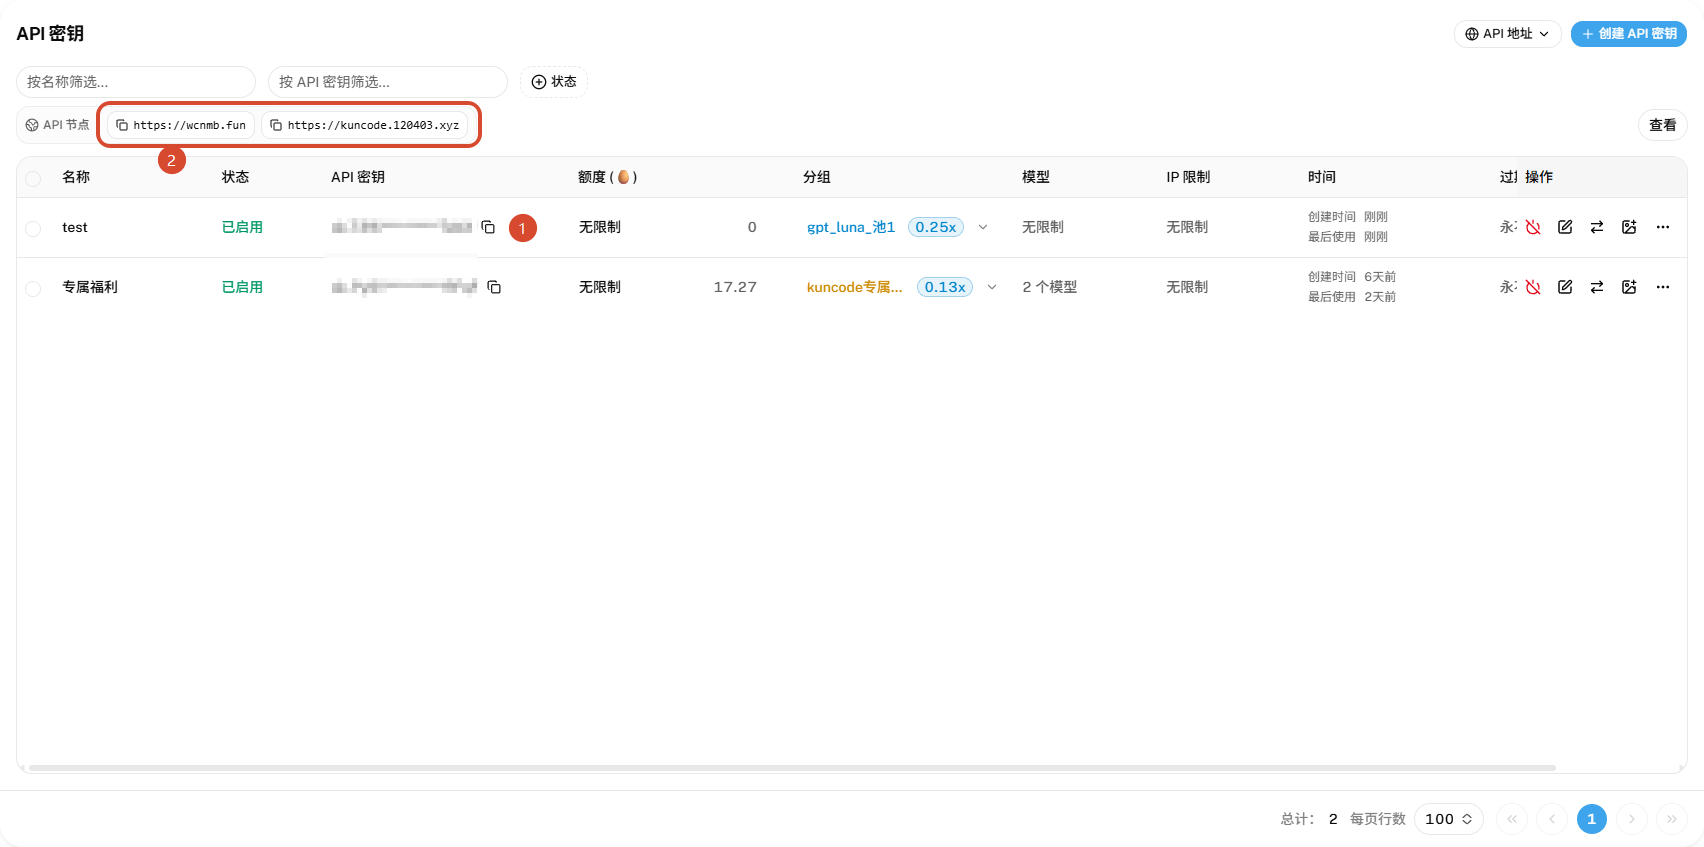Click the previous page arrow
This screenshot has height=847, width=1704.
tap(1552, 819)
